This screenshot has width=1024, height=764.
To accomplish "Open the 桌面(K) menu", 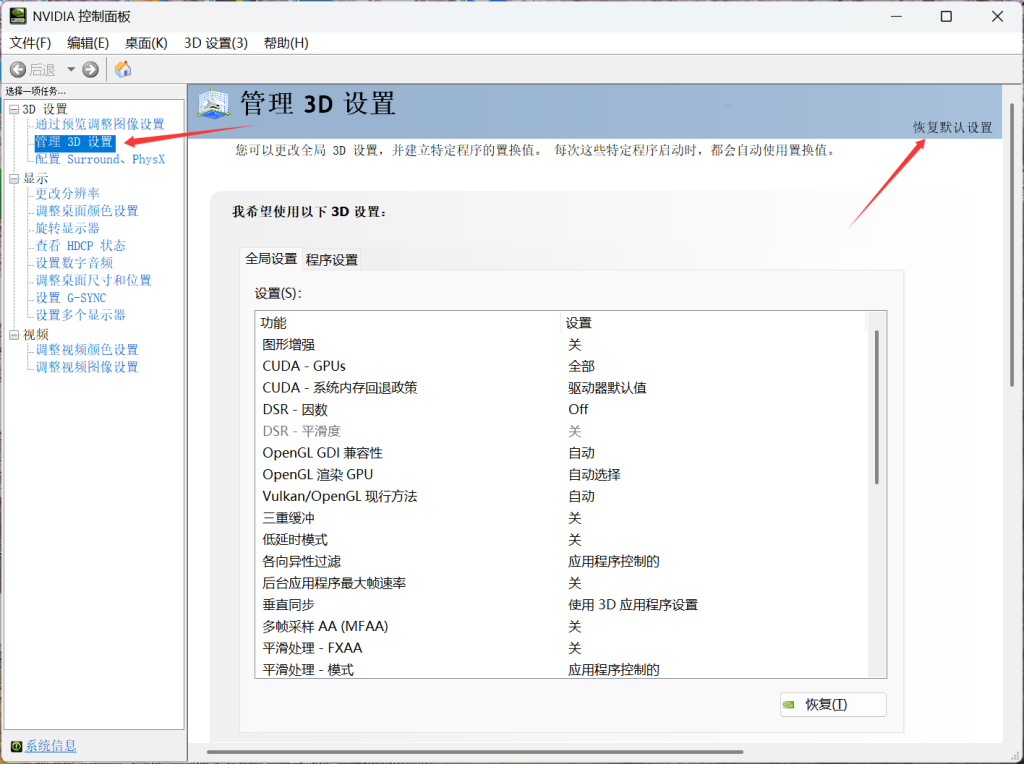I will [x=146, y=43].
